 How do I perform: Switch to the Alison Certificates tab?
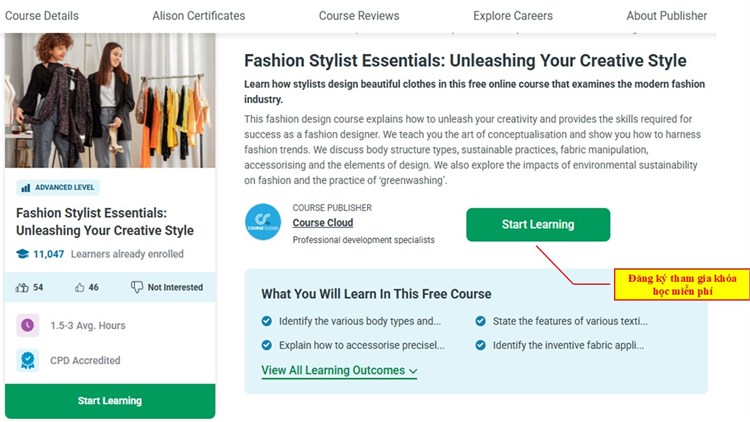pos(198,16)
